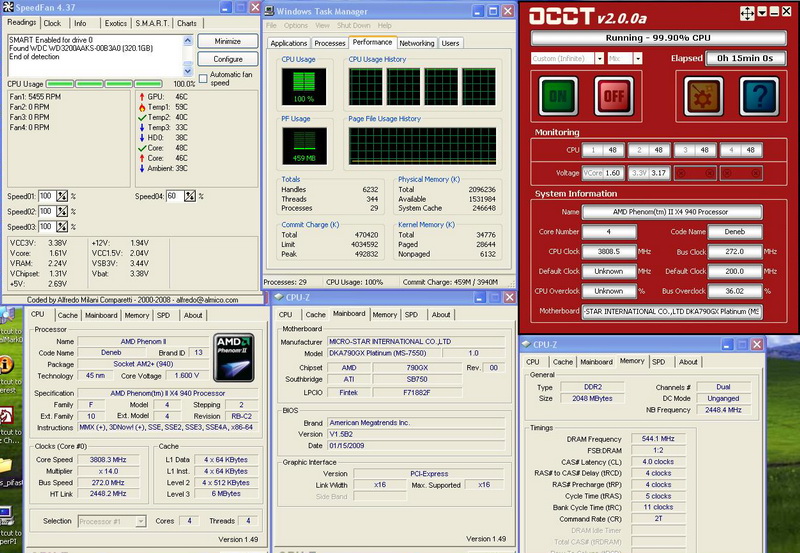The image size is (800, 553).
Task: Click the BIOS Version V1.5B2 value
Action: (x=417, y=434)
